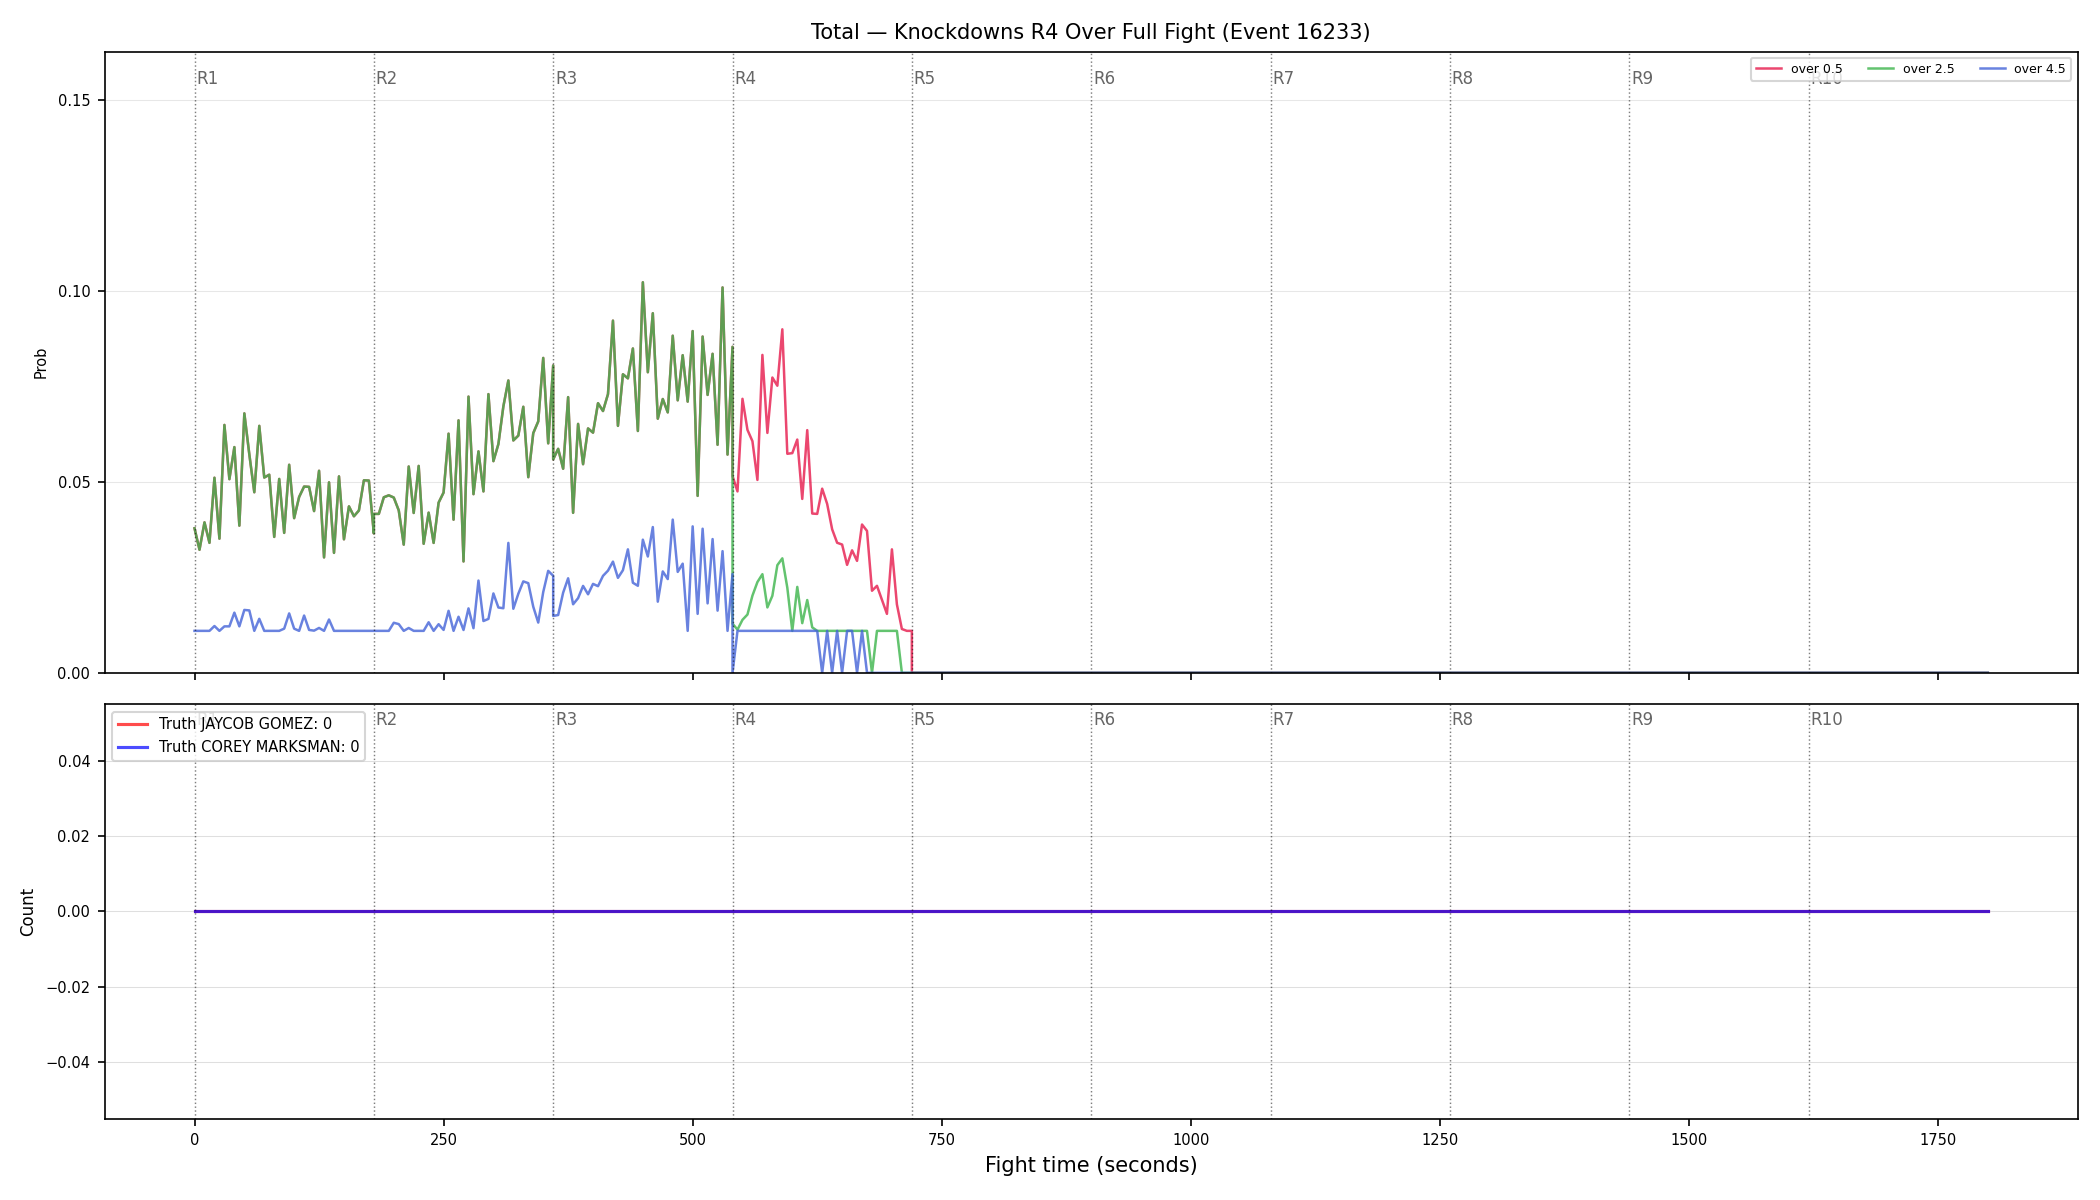Click the 'Prob' y-axis label

[x=41, y=363]
